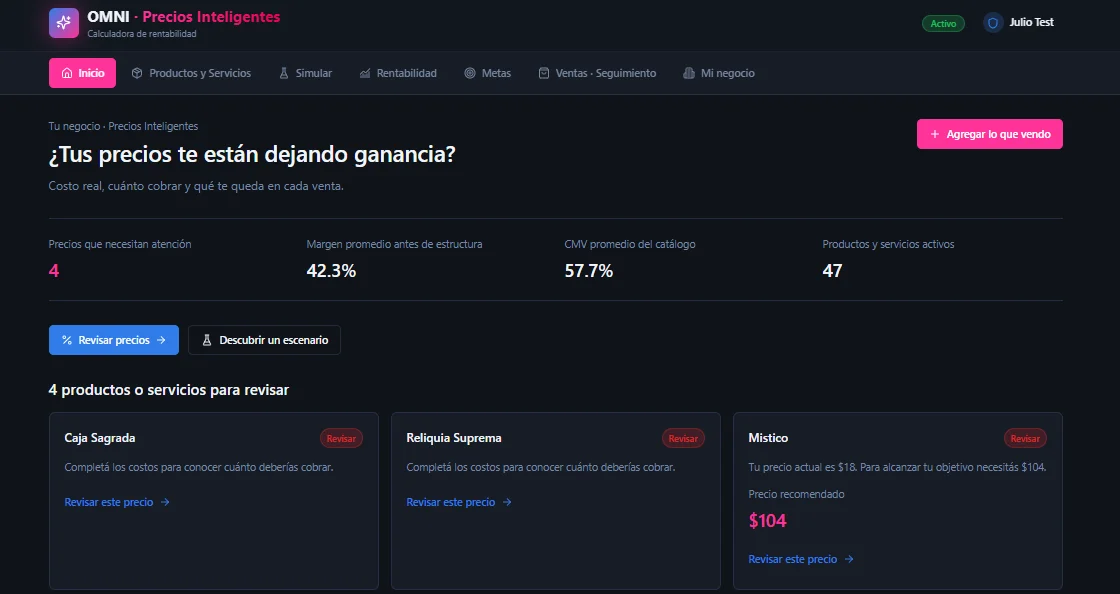Screen dimensions: 1120x594
Task: Click the arrow beside Mistico's review link
Action: click(849, 559)
